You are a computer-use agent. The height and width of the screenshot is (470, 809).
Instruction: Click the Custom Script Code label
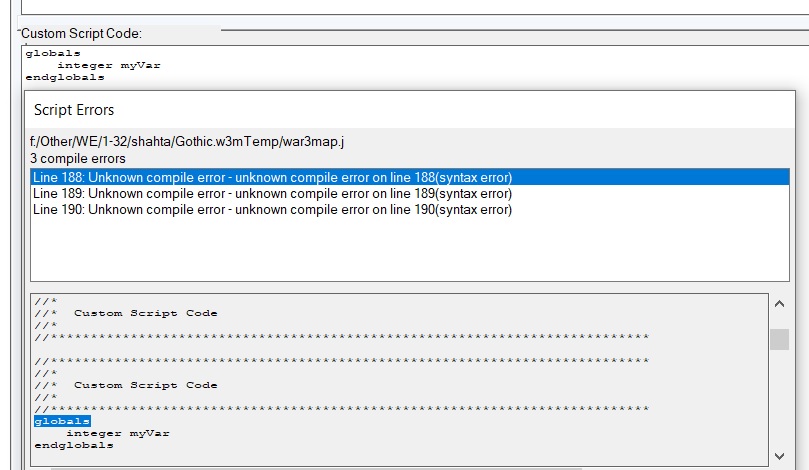pyautogui.click(x=81, y=34)
